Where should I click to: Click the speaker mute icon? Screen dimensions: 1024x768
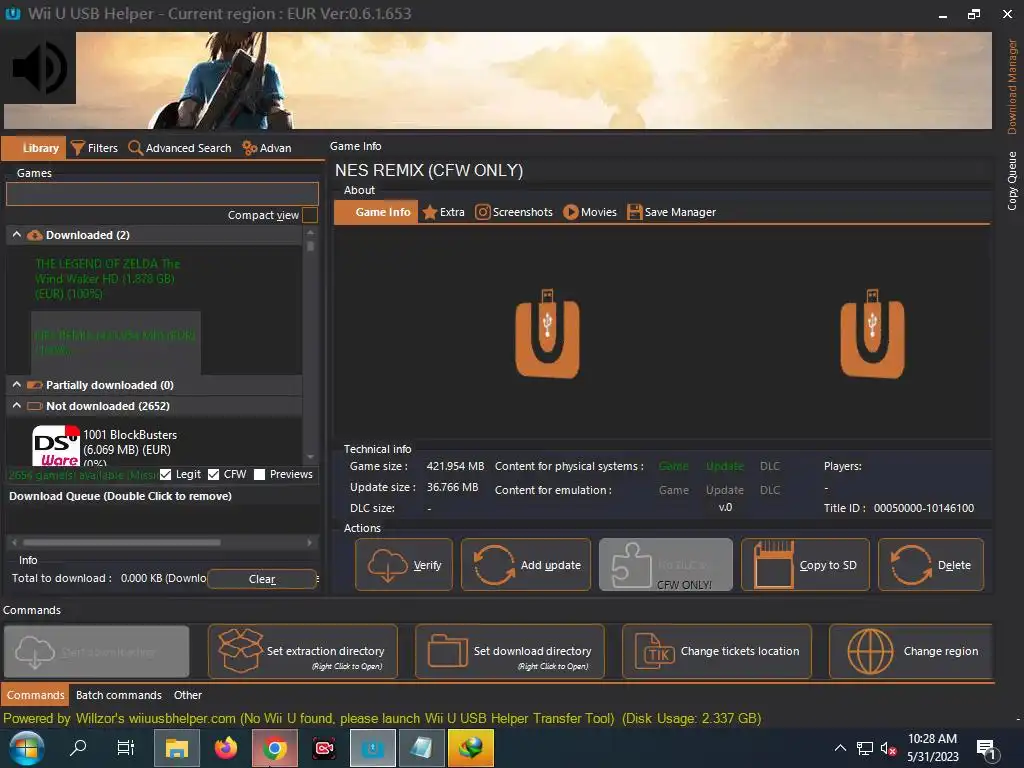[39, 68]
